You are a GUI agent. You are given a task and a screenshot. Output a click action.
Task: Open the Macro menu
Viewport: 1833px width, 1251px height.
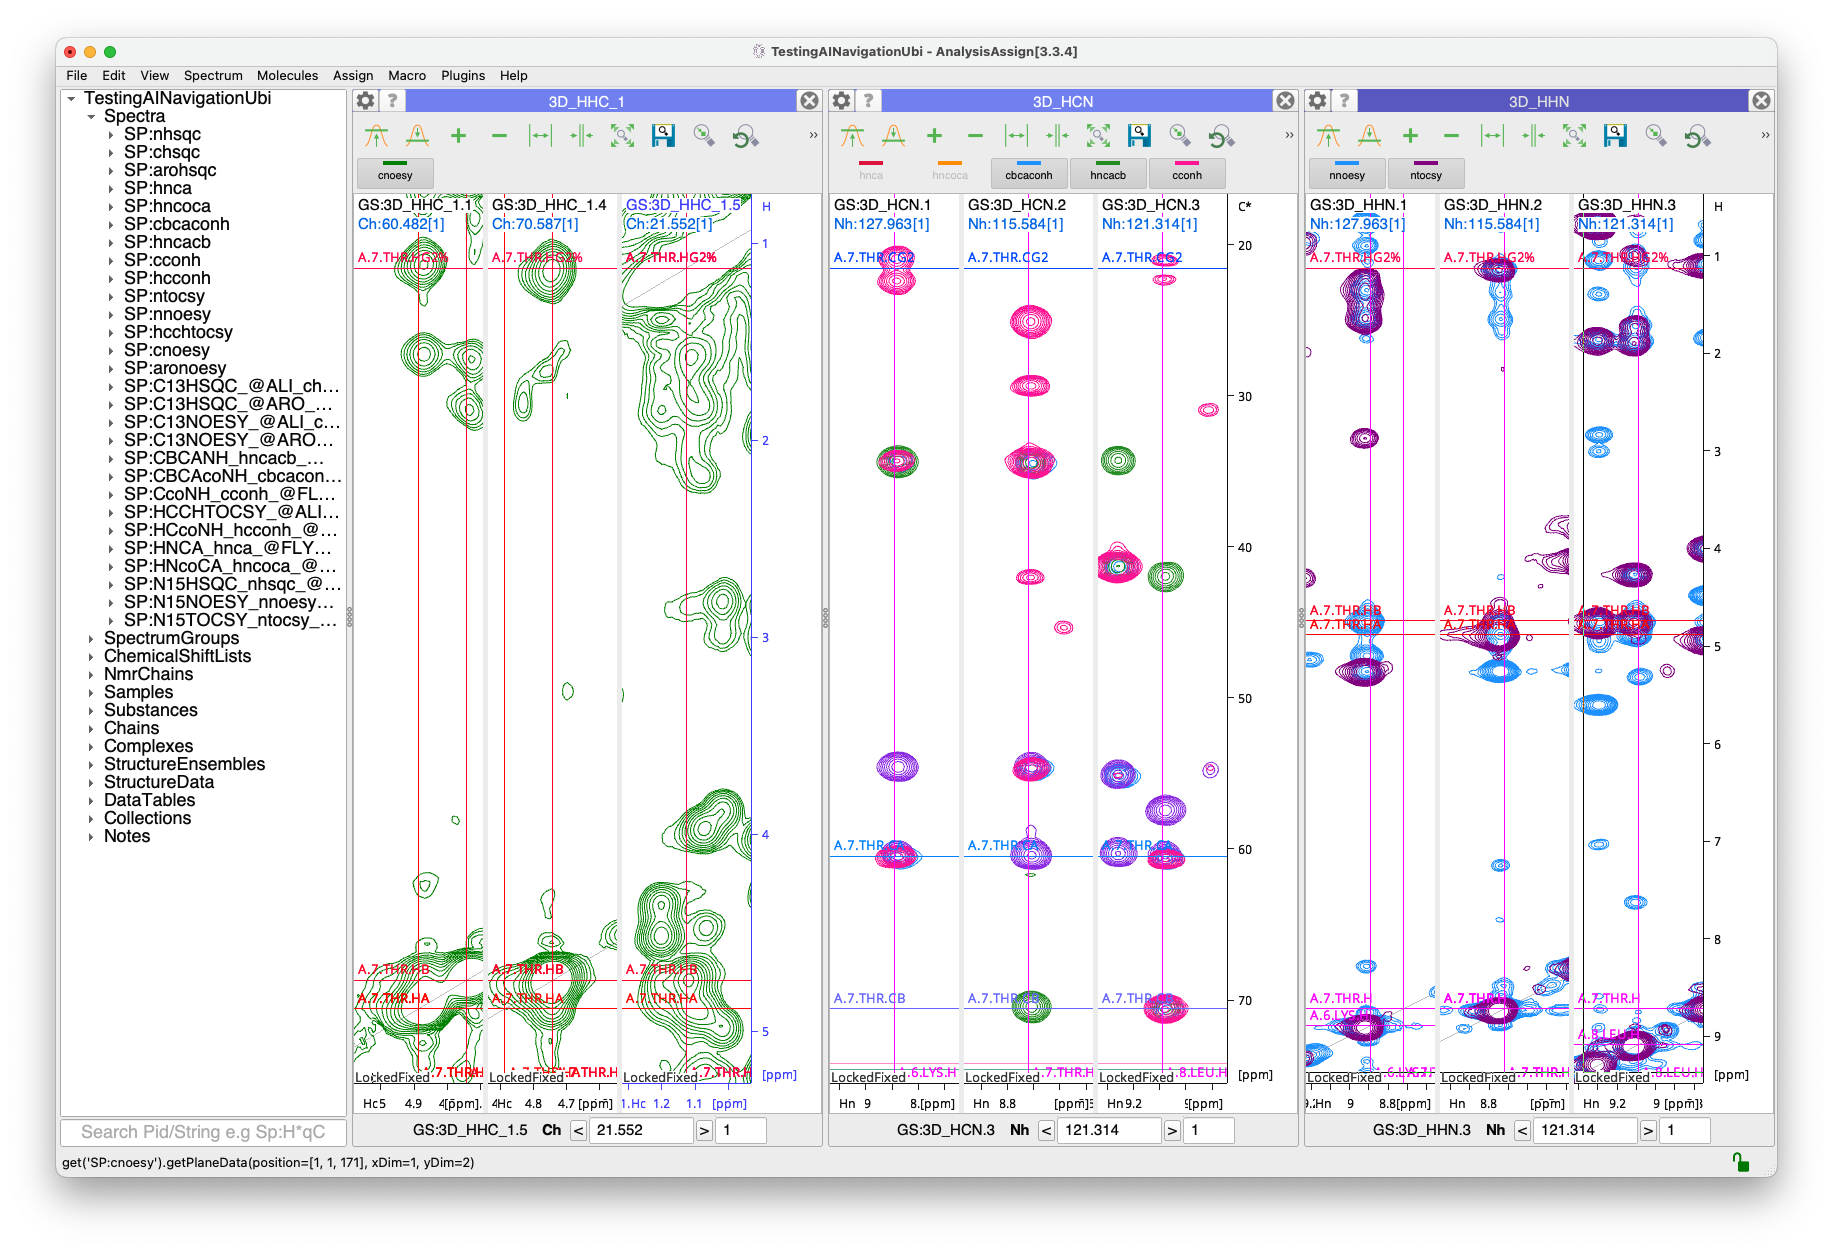click(407, 76)
